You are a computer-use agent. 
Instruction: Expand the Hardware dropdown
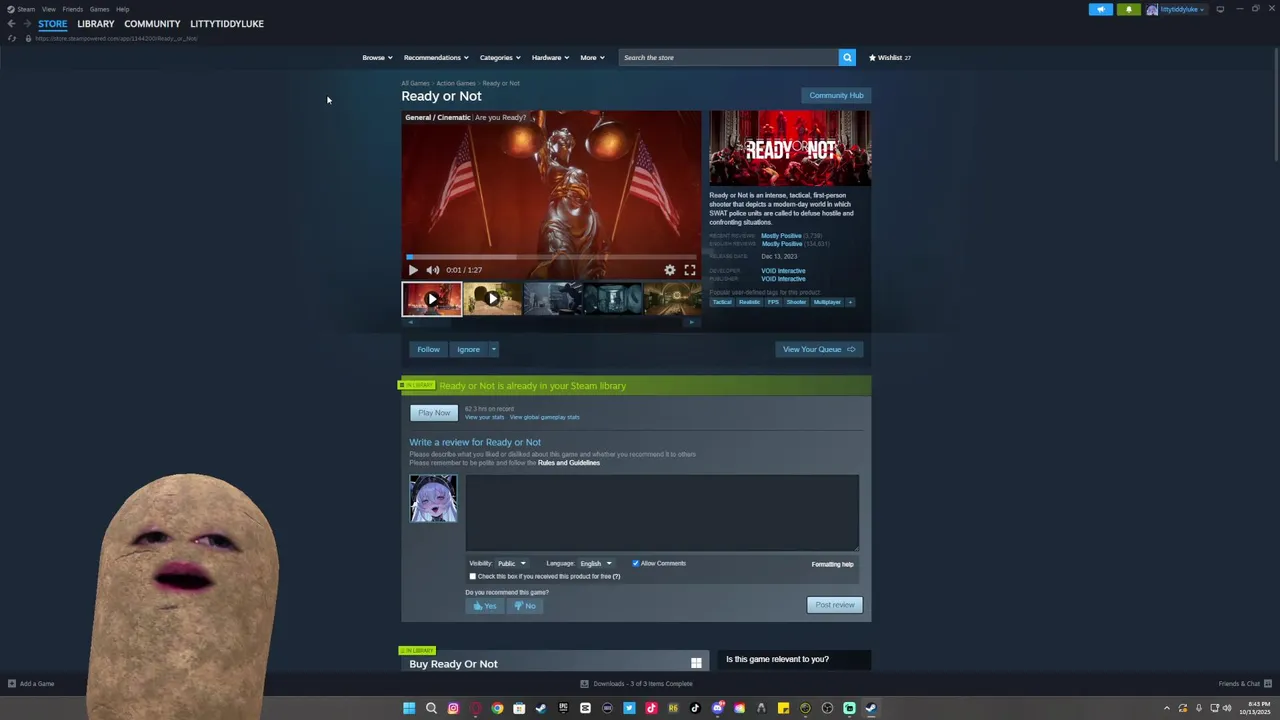click(x=550, y=57)
